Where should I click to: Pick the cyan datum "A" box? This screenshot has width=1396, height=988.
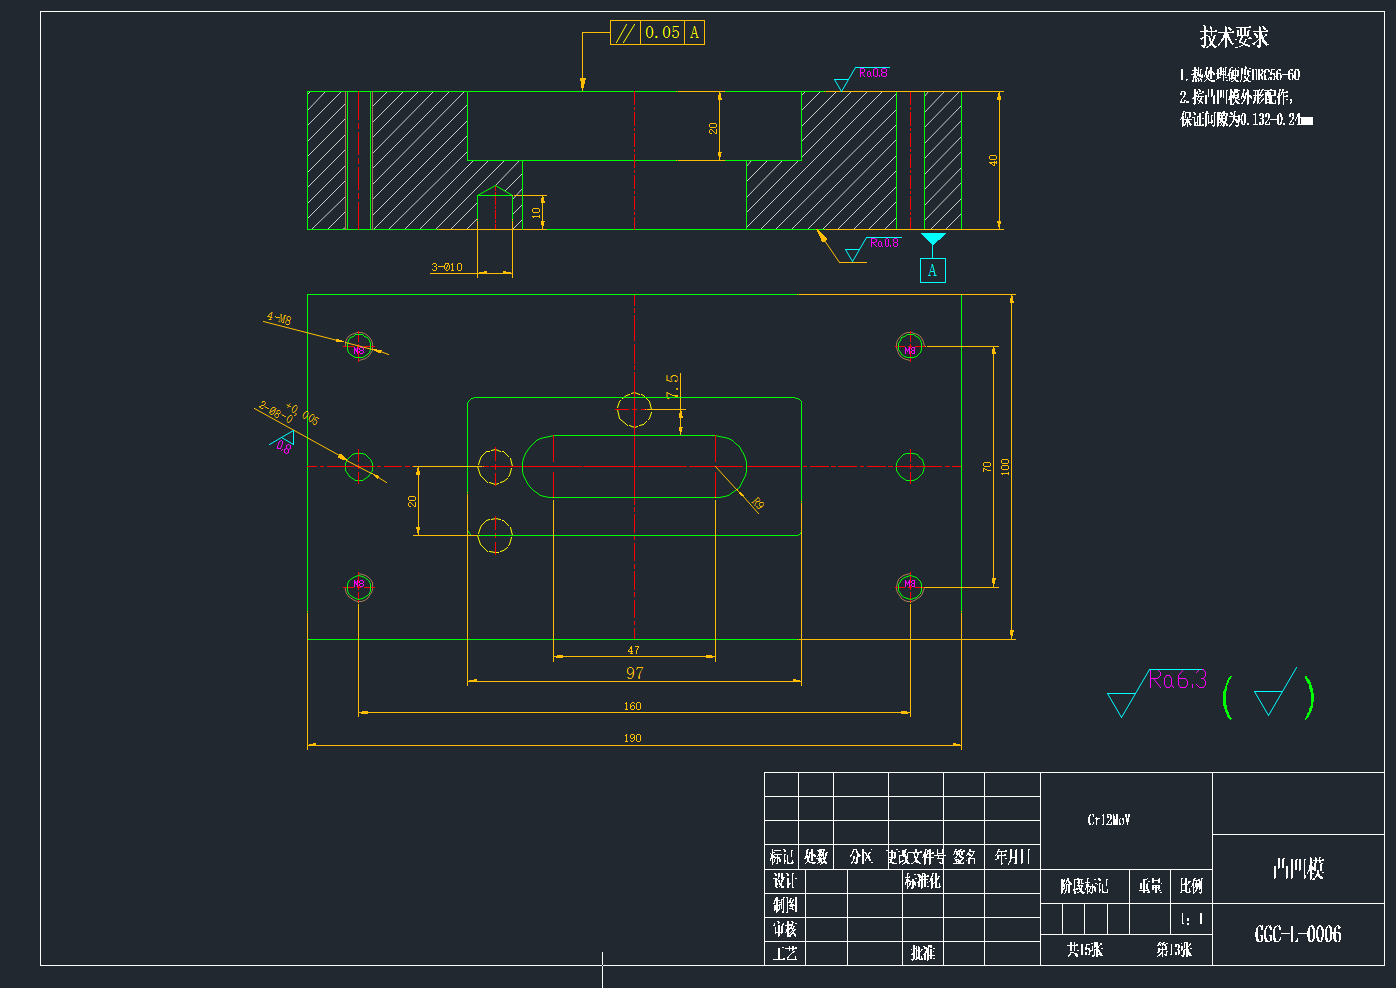[x=932, y=270]
